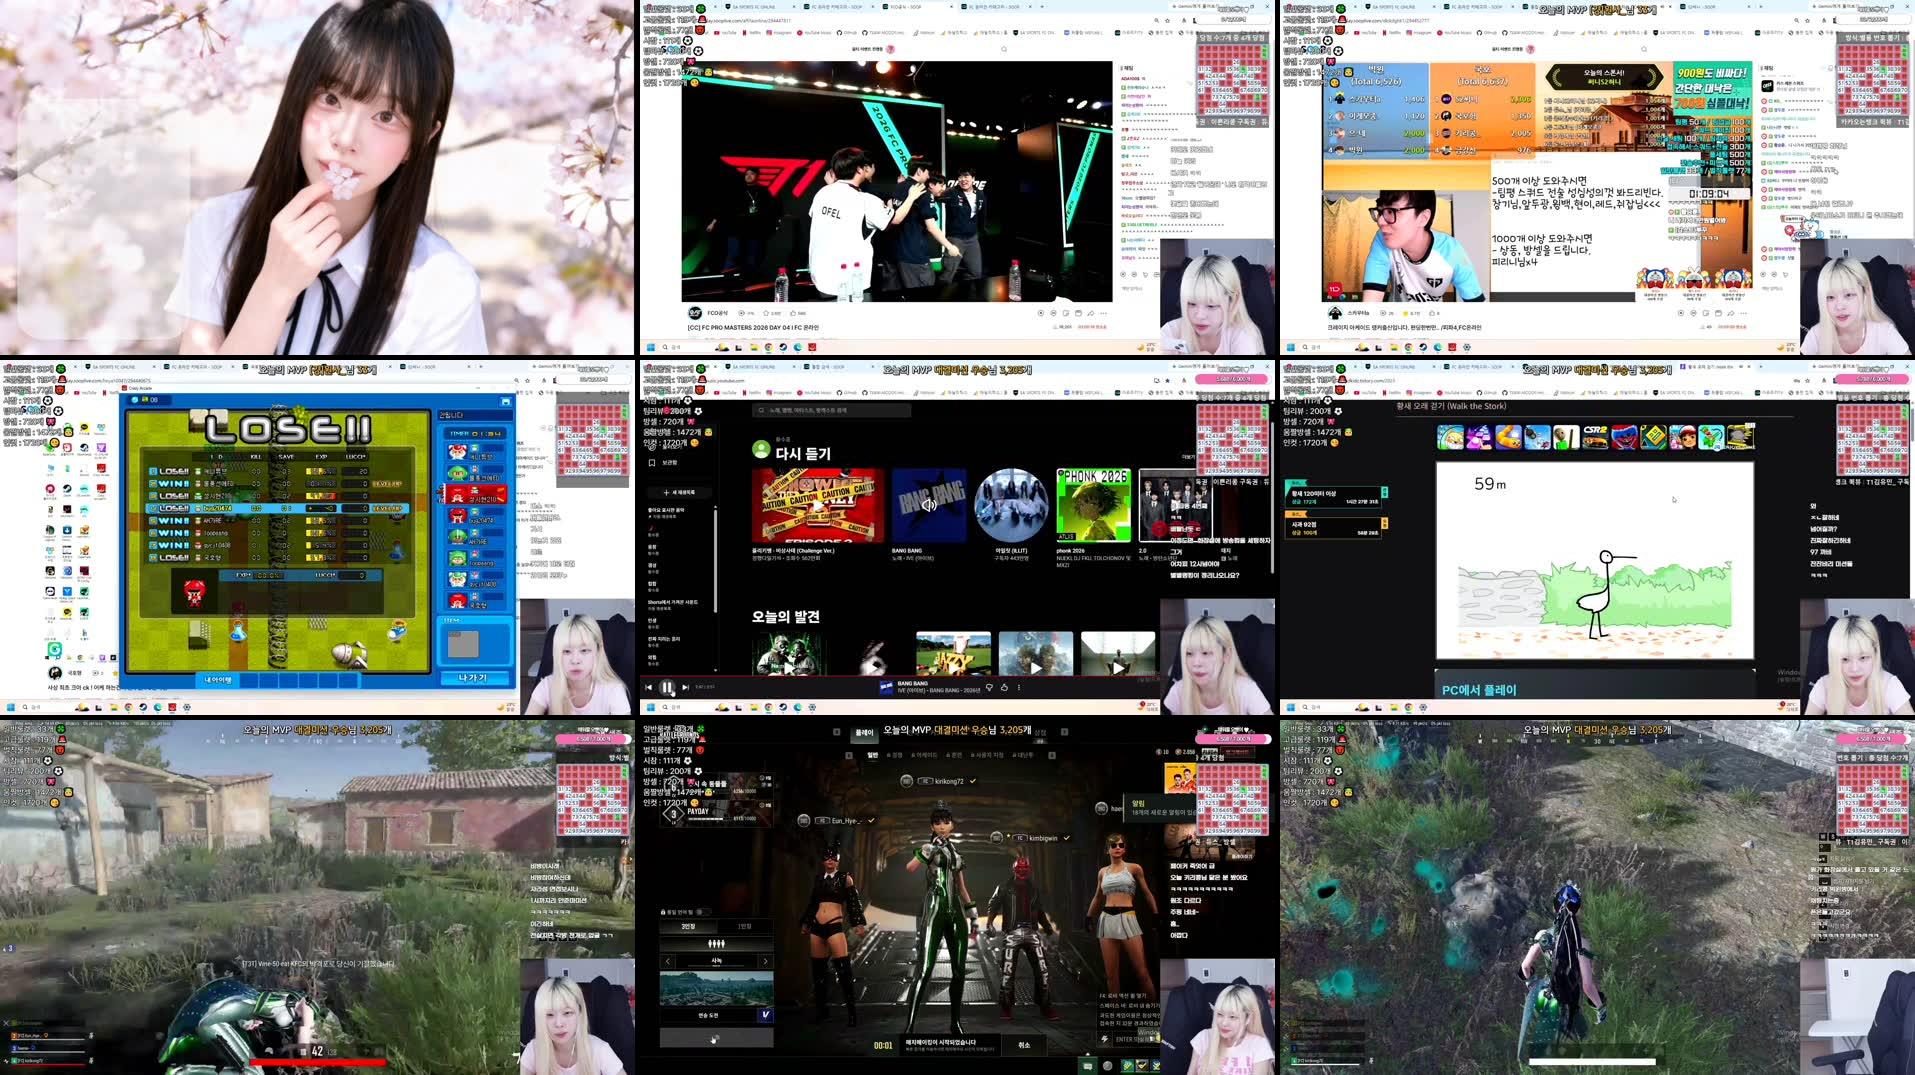Thumbs down the BANG BANG song
The width and height of the screenshot is (1915, 1075).
point(990,688)
